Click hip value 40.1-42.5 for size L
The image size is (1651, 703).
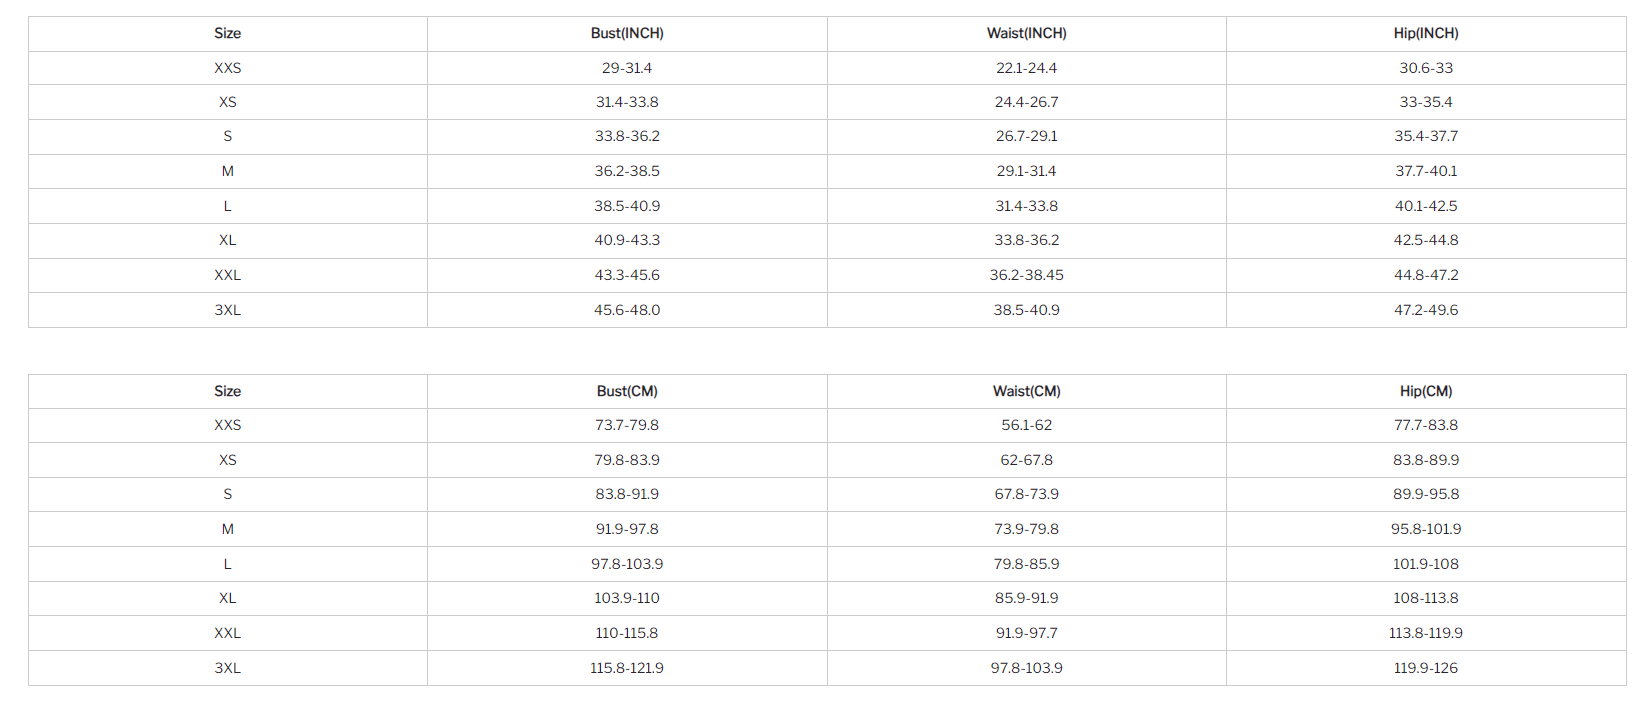coord(1426,206)
